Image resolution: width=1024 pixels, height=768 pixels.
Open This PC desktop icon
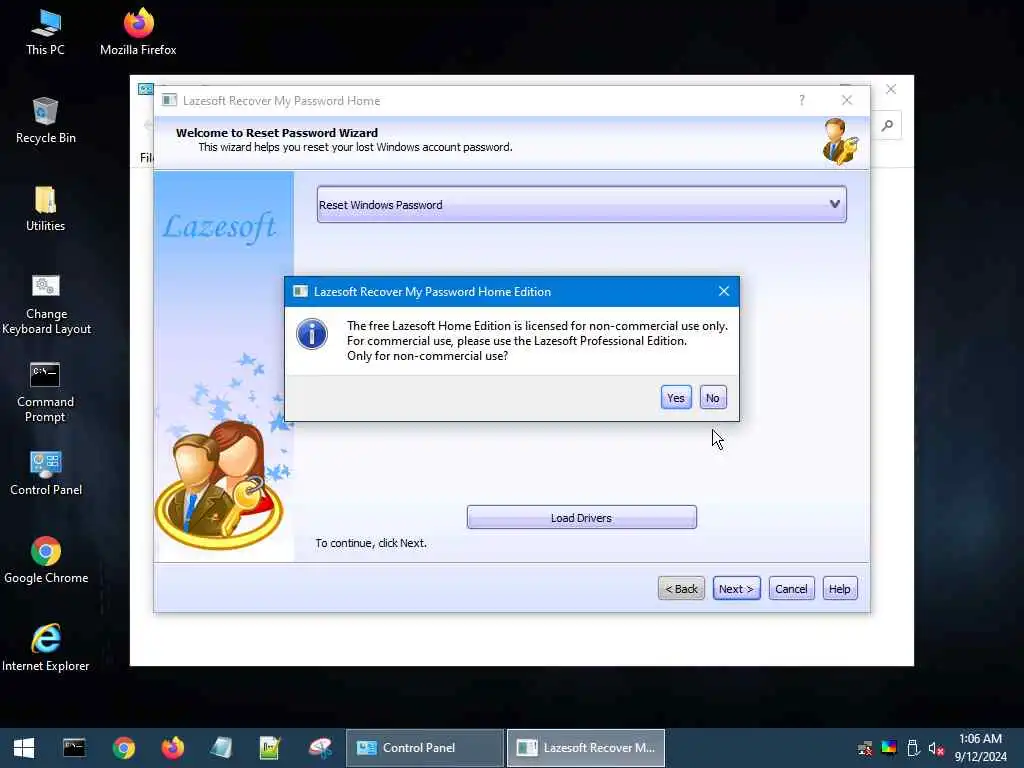46,33
